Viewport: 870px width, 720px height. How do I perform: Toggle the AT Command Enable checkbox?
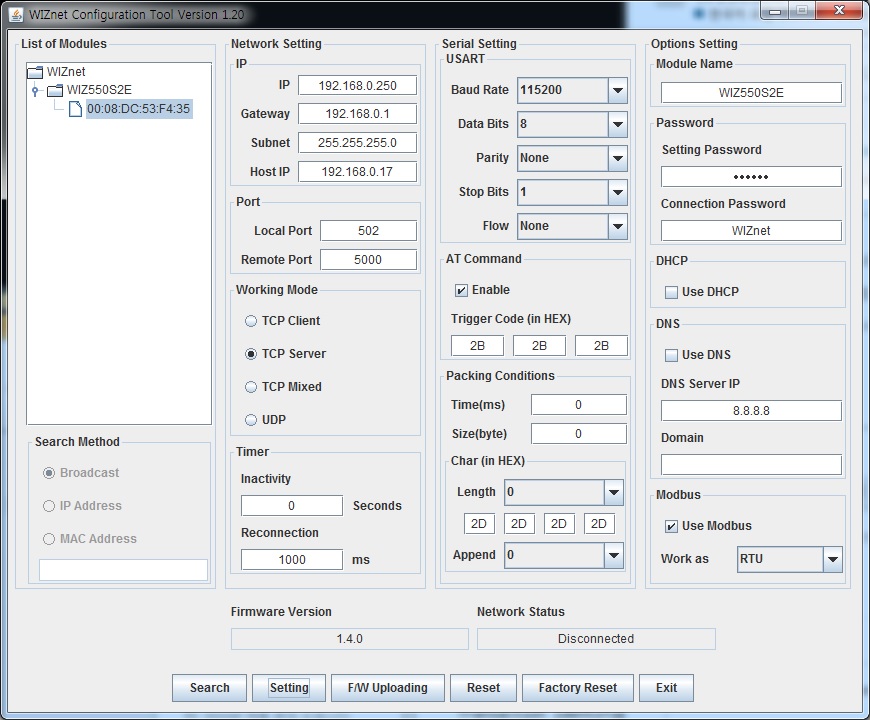coord(461,290)
